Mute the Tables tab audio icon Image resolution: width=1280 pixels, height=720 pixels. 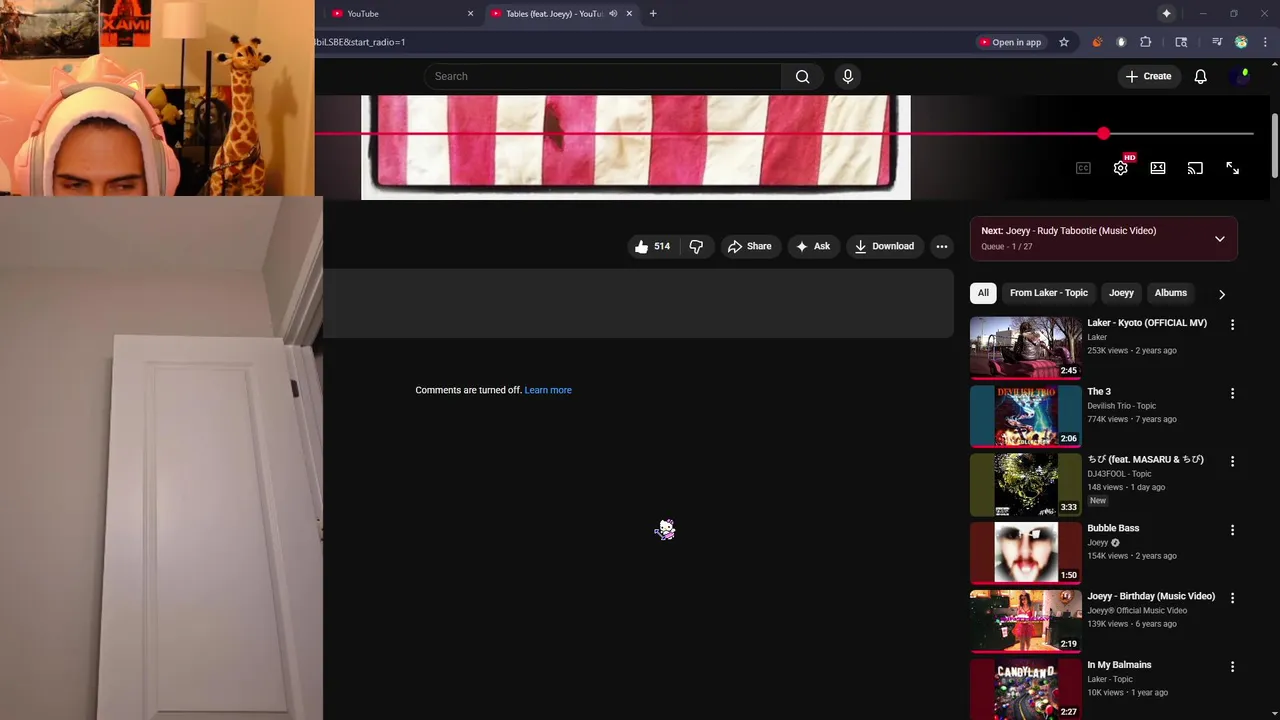[x=613, y=13]
